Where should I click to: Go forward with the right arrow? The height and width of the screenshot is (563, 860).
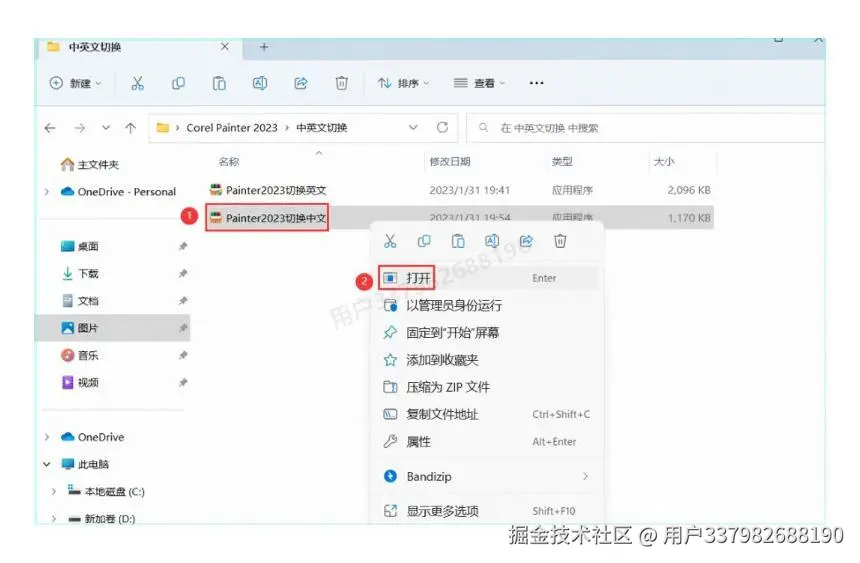80,128
